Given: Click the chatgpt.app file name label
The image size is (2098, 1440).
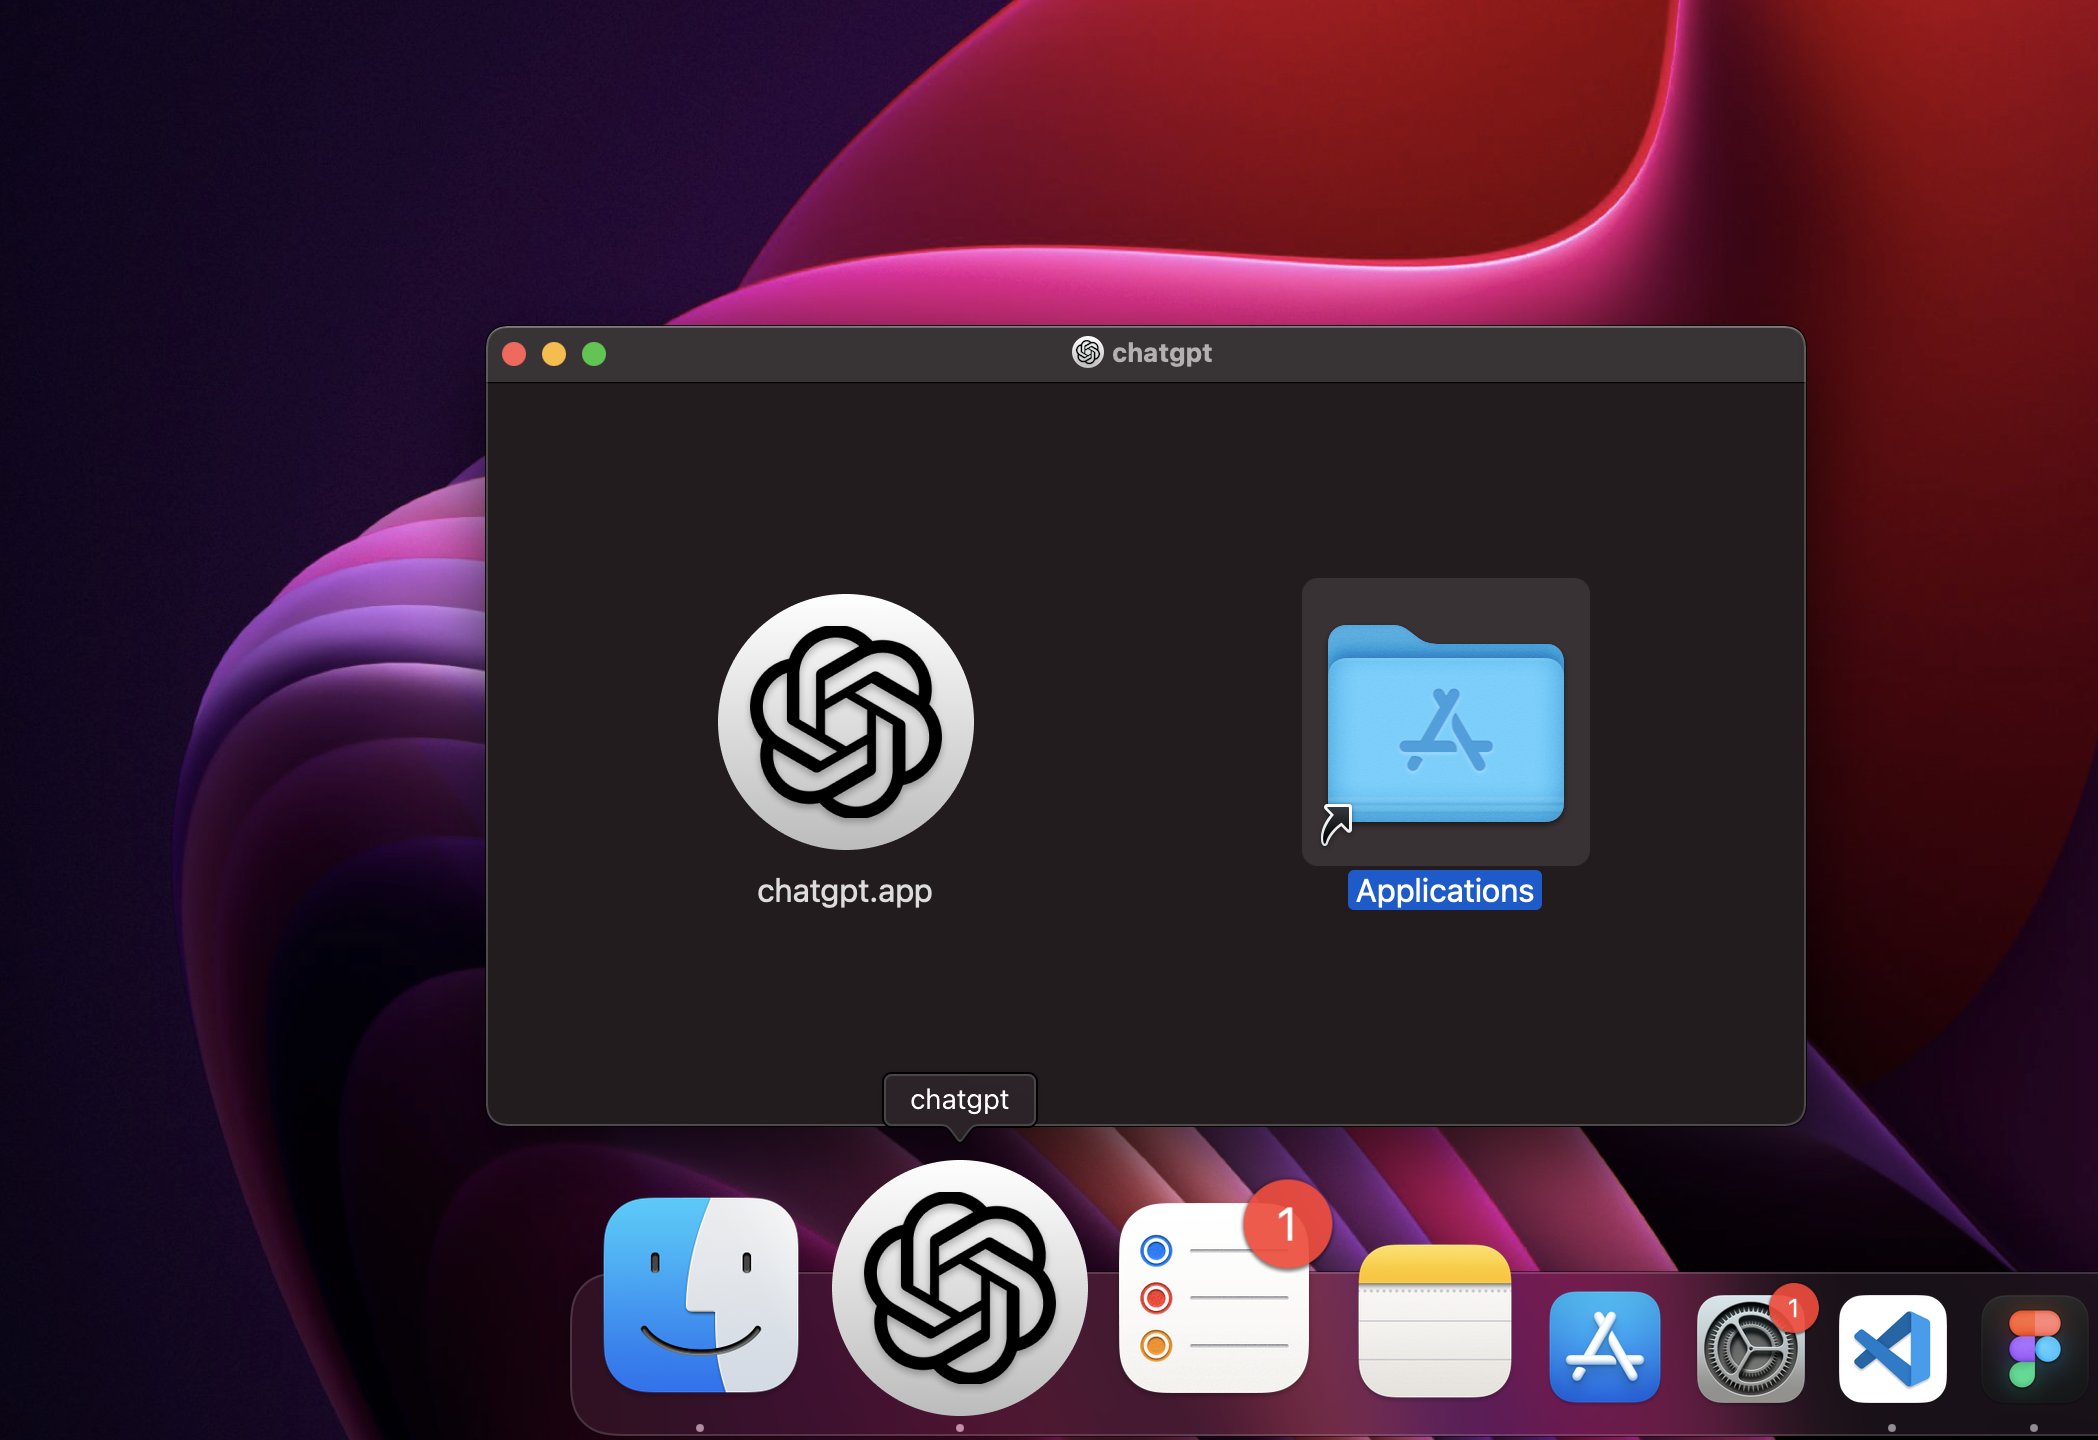Looking at the screenshot, I should coord(844,890).
